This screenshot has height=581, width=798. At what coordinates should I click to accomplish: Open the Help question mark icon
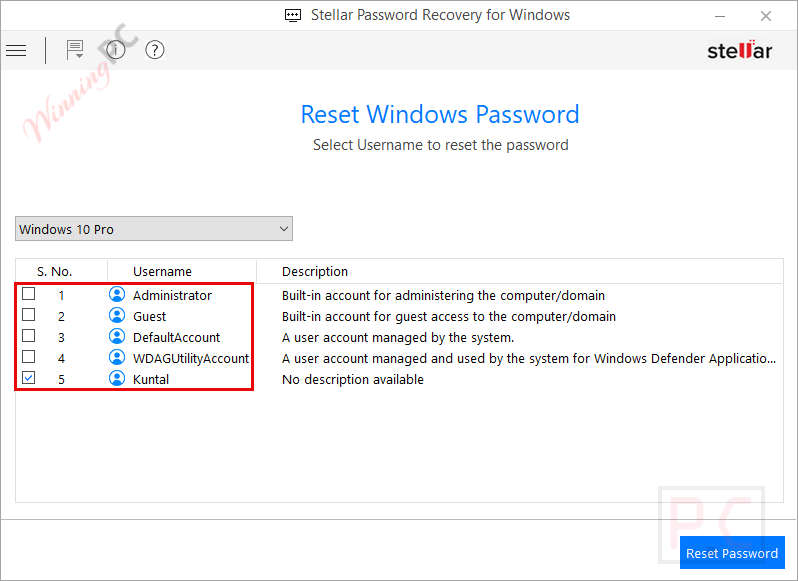(155, 50)
